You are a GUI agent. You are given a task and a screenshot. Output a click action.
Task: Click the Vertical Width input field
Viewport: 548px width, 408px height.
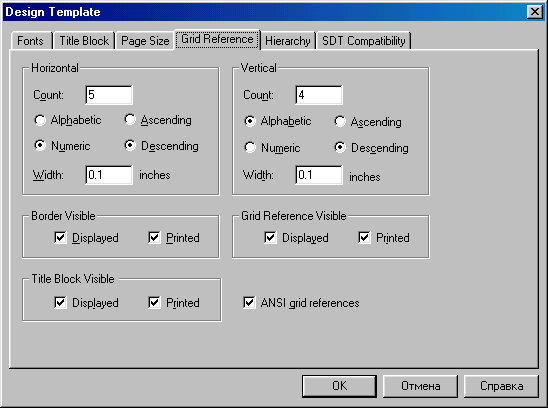click(319, 174)
